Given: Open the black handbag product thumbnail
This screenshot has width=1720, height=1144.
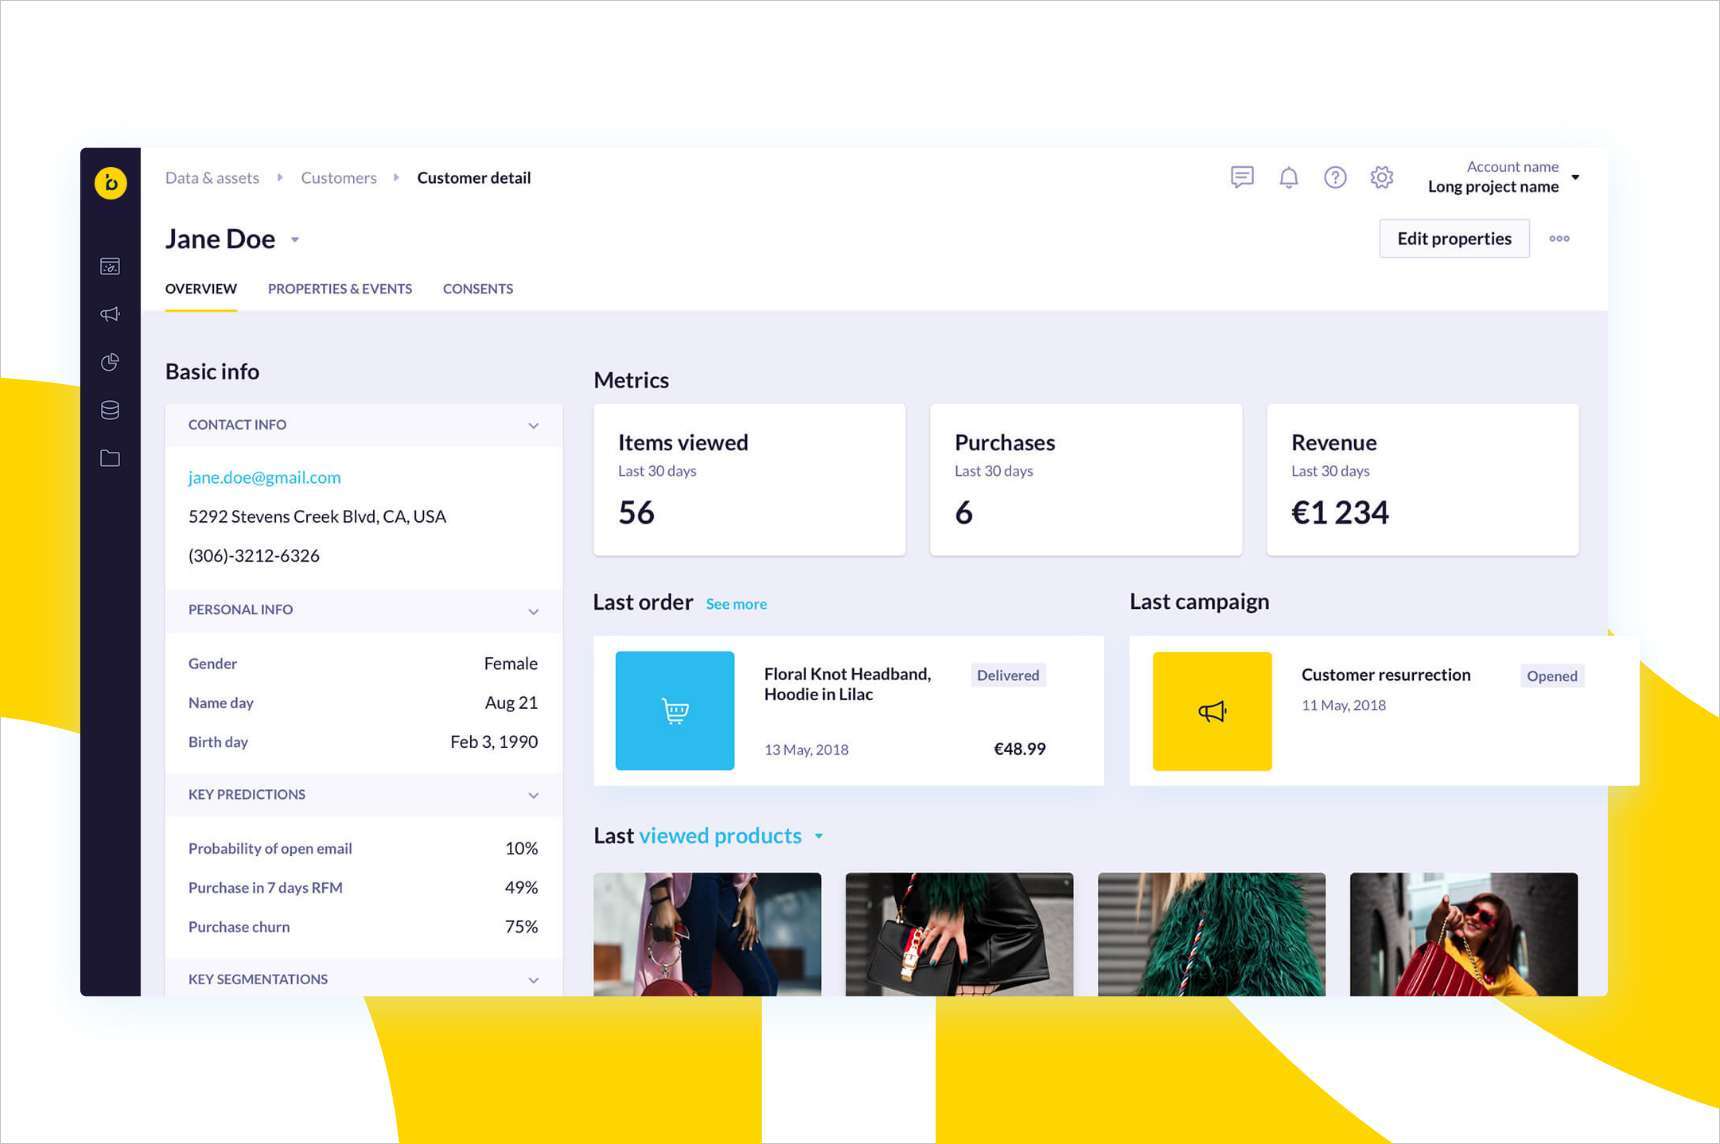Looking at the screenshot, I should coord(959,934).
